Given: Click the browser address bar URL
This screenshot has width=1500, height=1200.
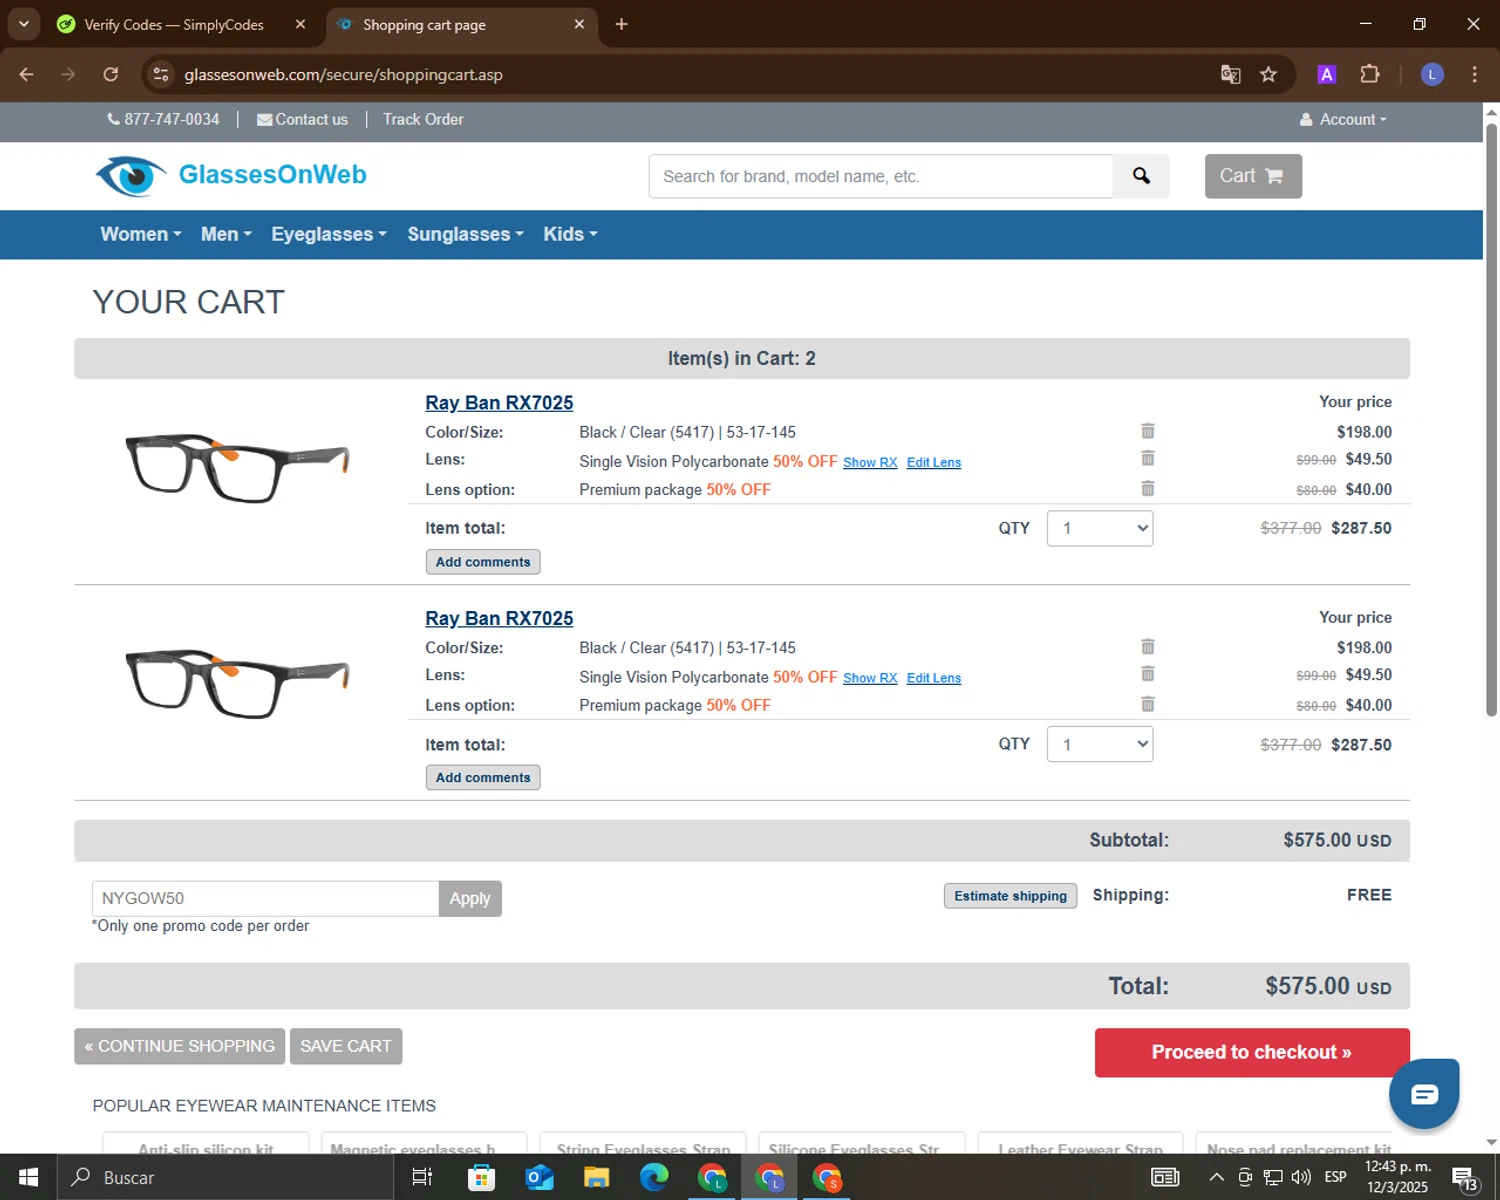Looking at the screenshot, I should (343, 74).
